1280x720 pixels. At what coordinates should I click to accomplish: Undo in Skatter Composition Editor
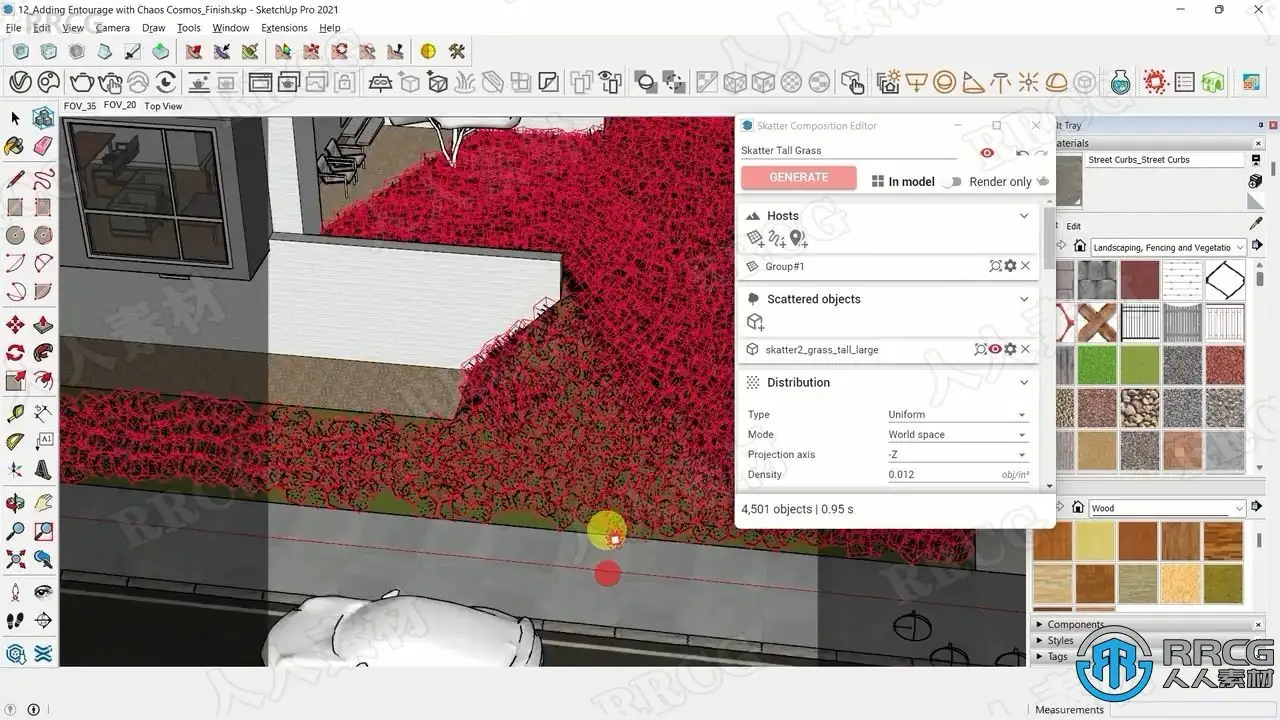1022,153
